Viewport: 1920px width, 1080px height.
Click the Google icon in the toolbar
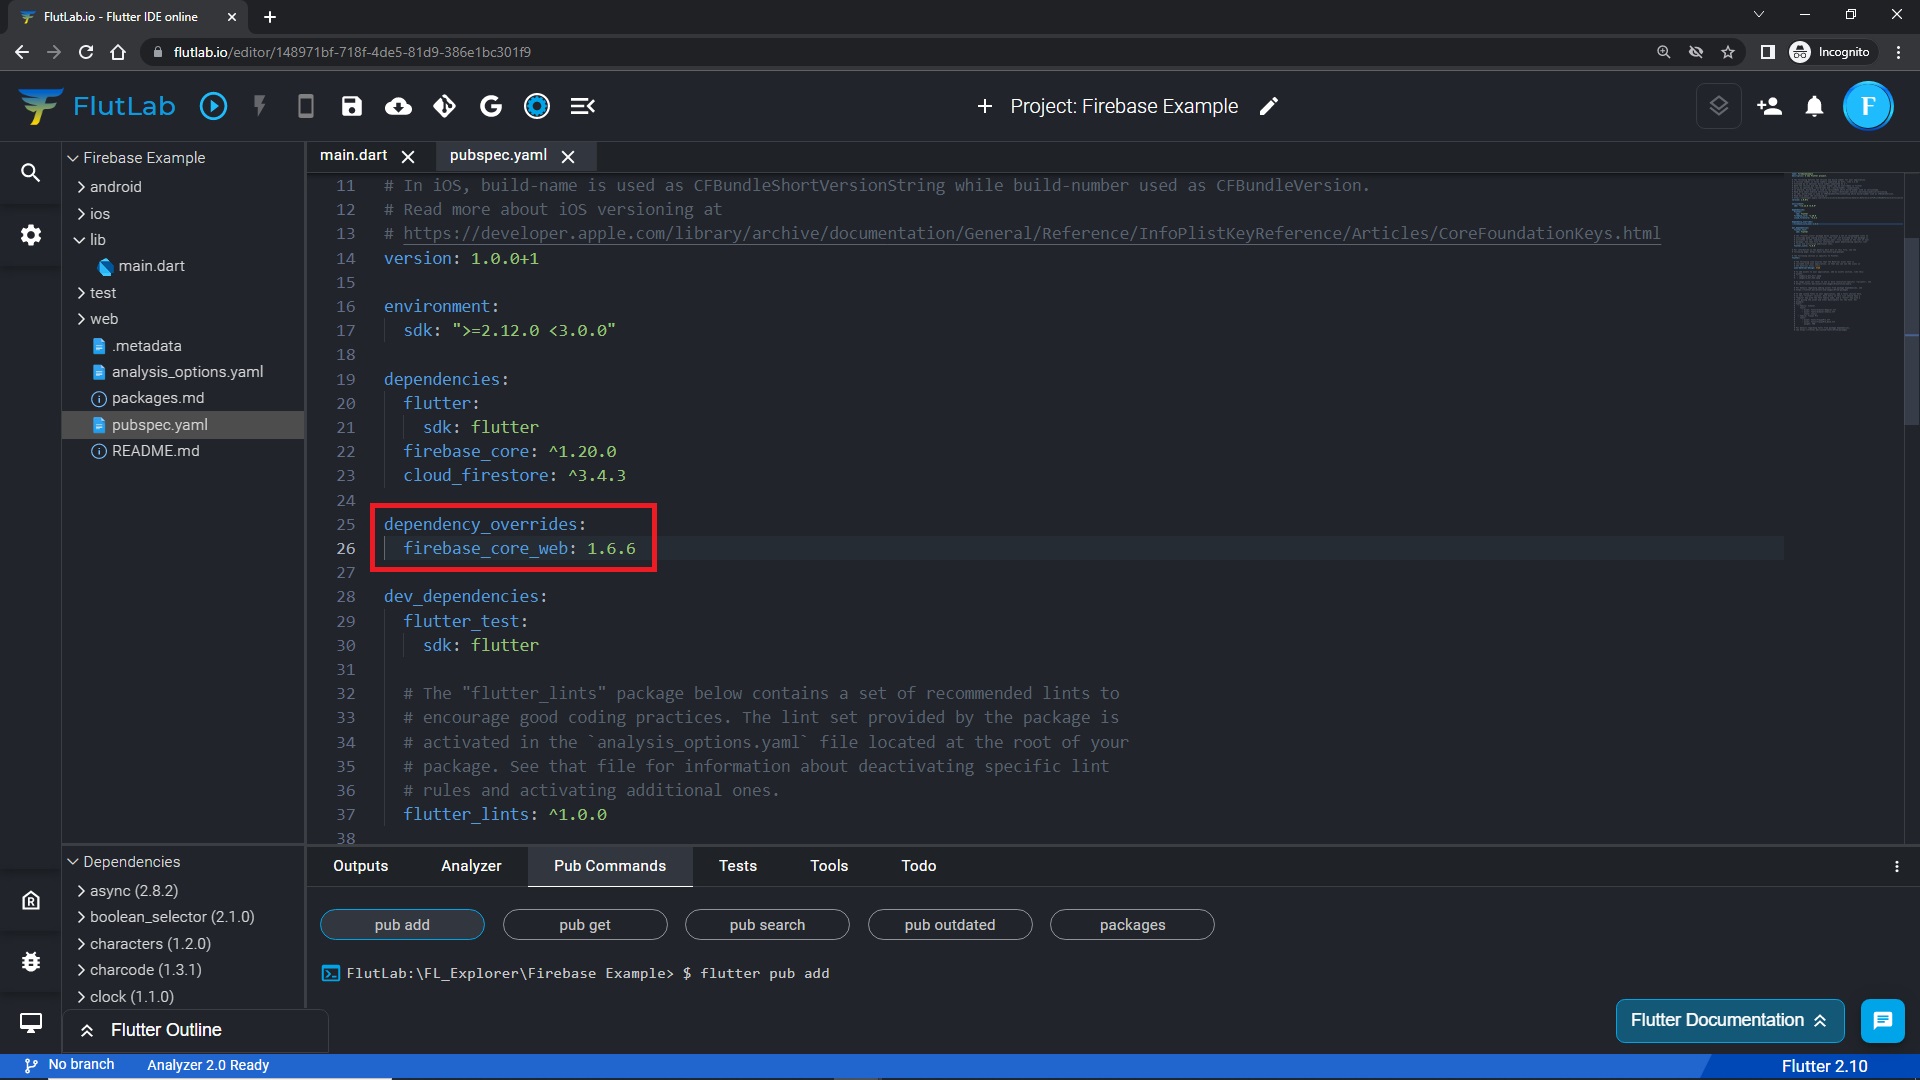point(491,106)
